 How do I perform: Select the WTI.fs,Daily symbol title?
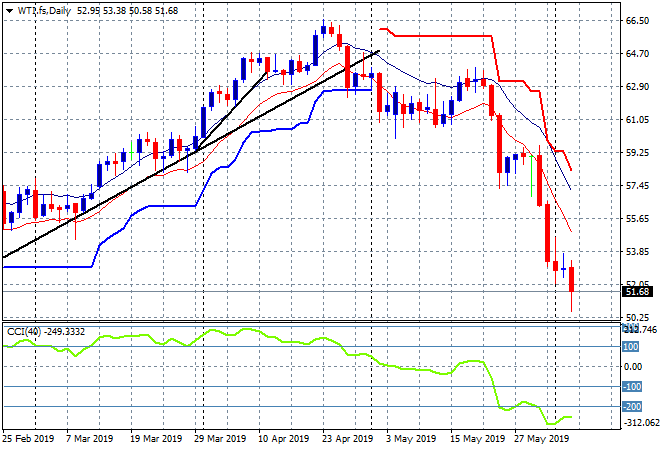(44, 11)
